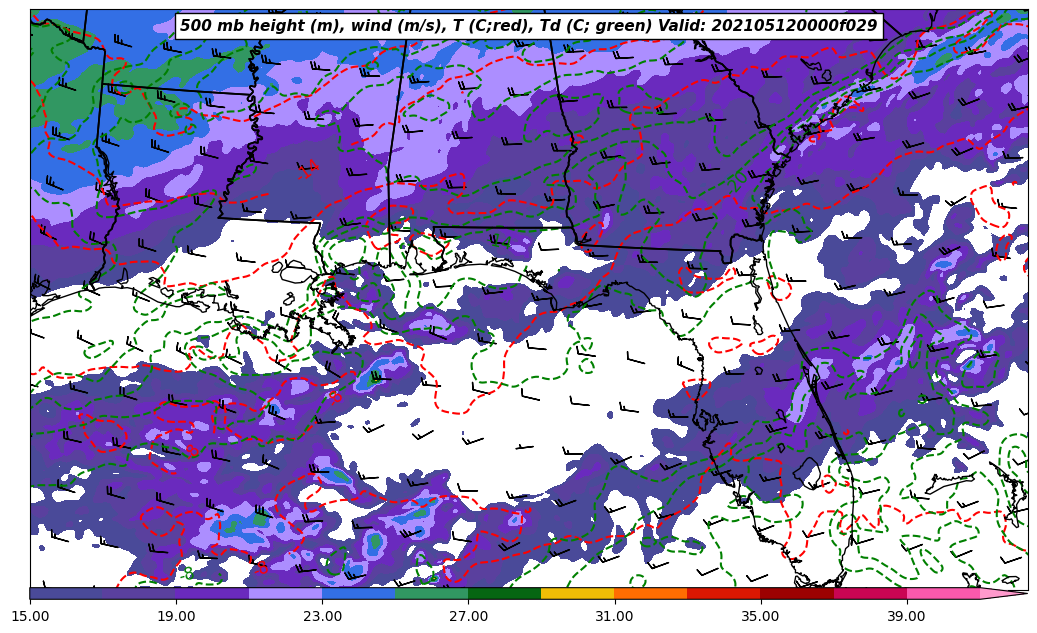Click the 15.00 colorbar tick label

pos(30,616)
